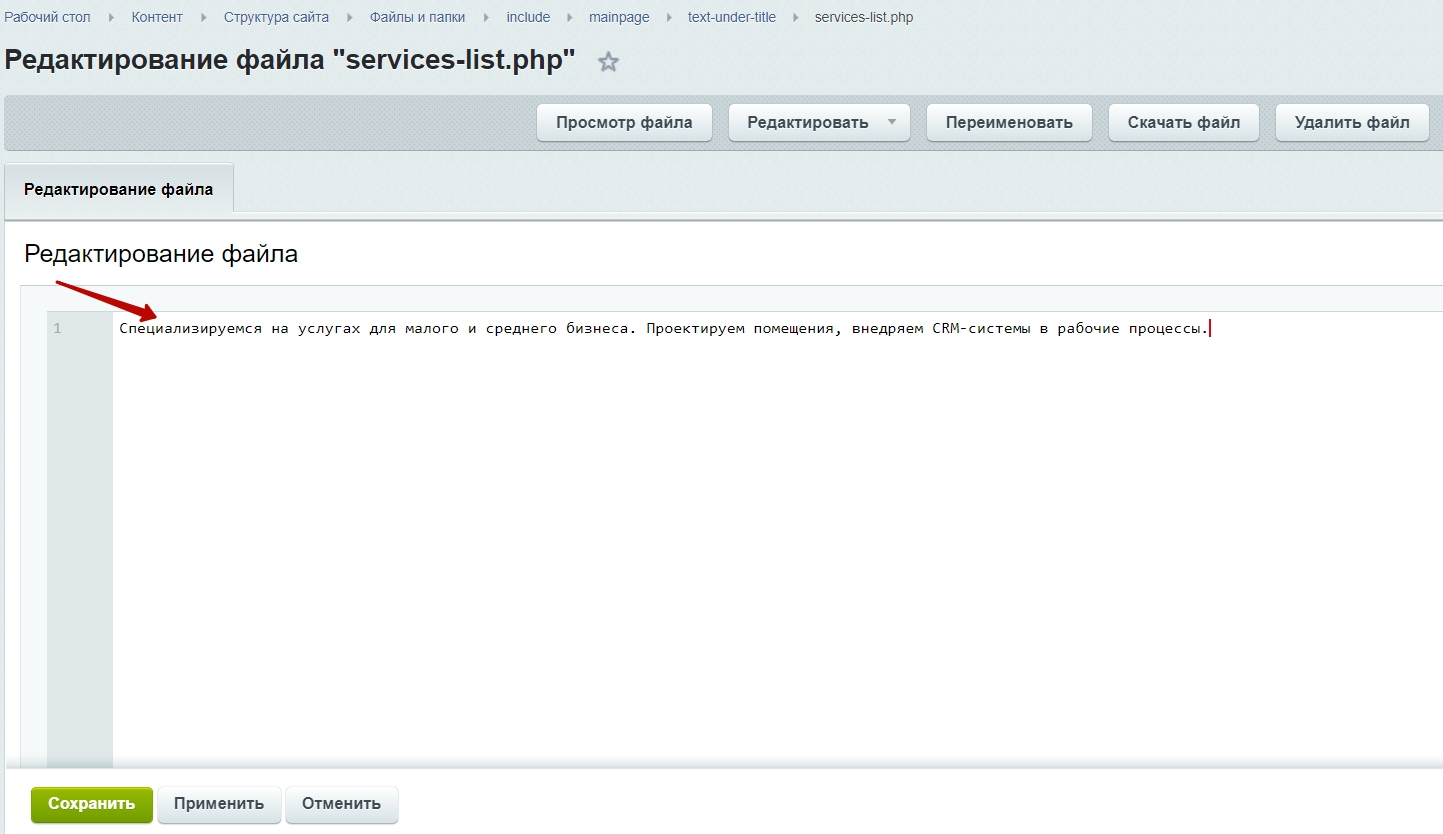
Task: Add page to favorites with star icon
Action: (x=608, y=62)
